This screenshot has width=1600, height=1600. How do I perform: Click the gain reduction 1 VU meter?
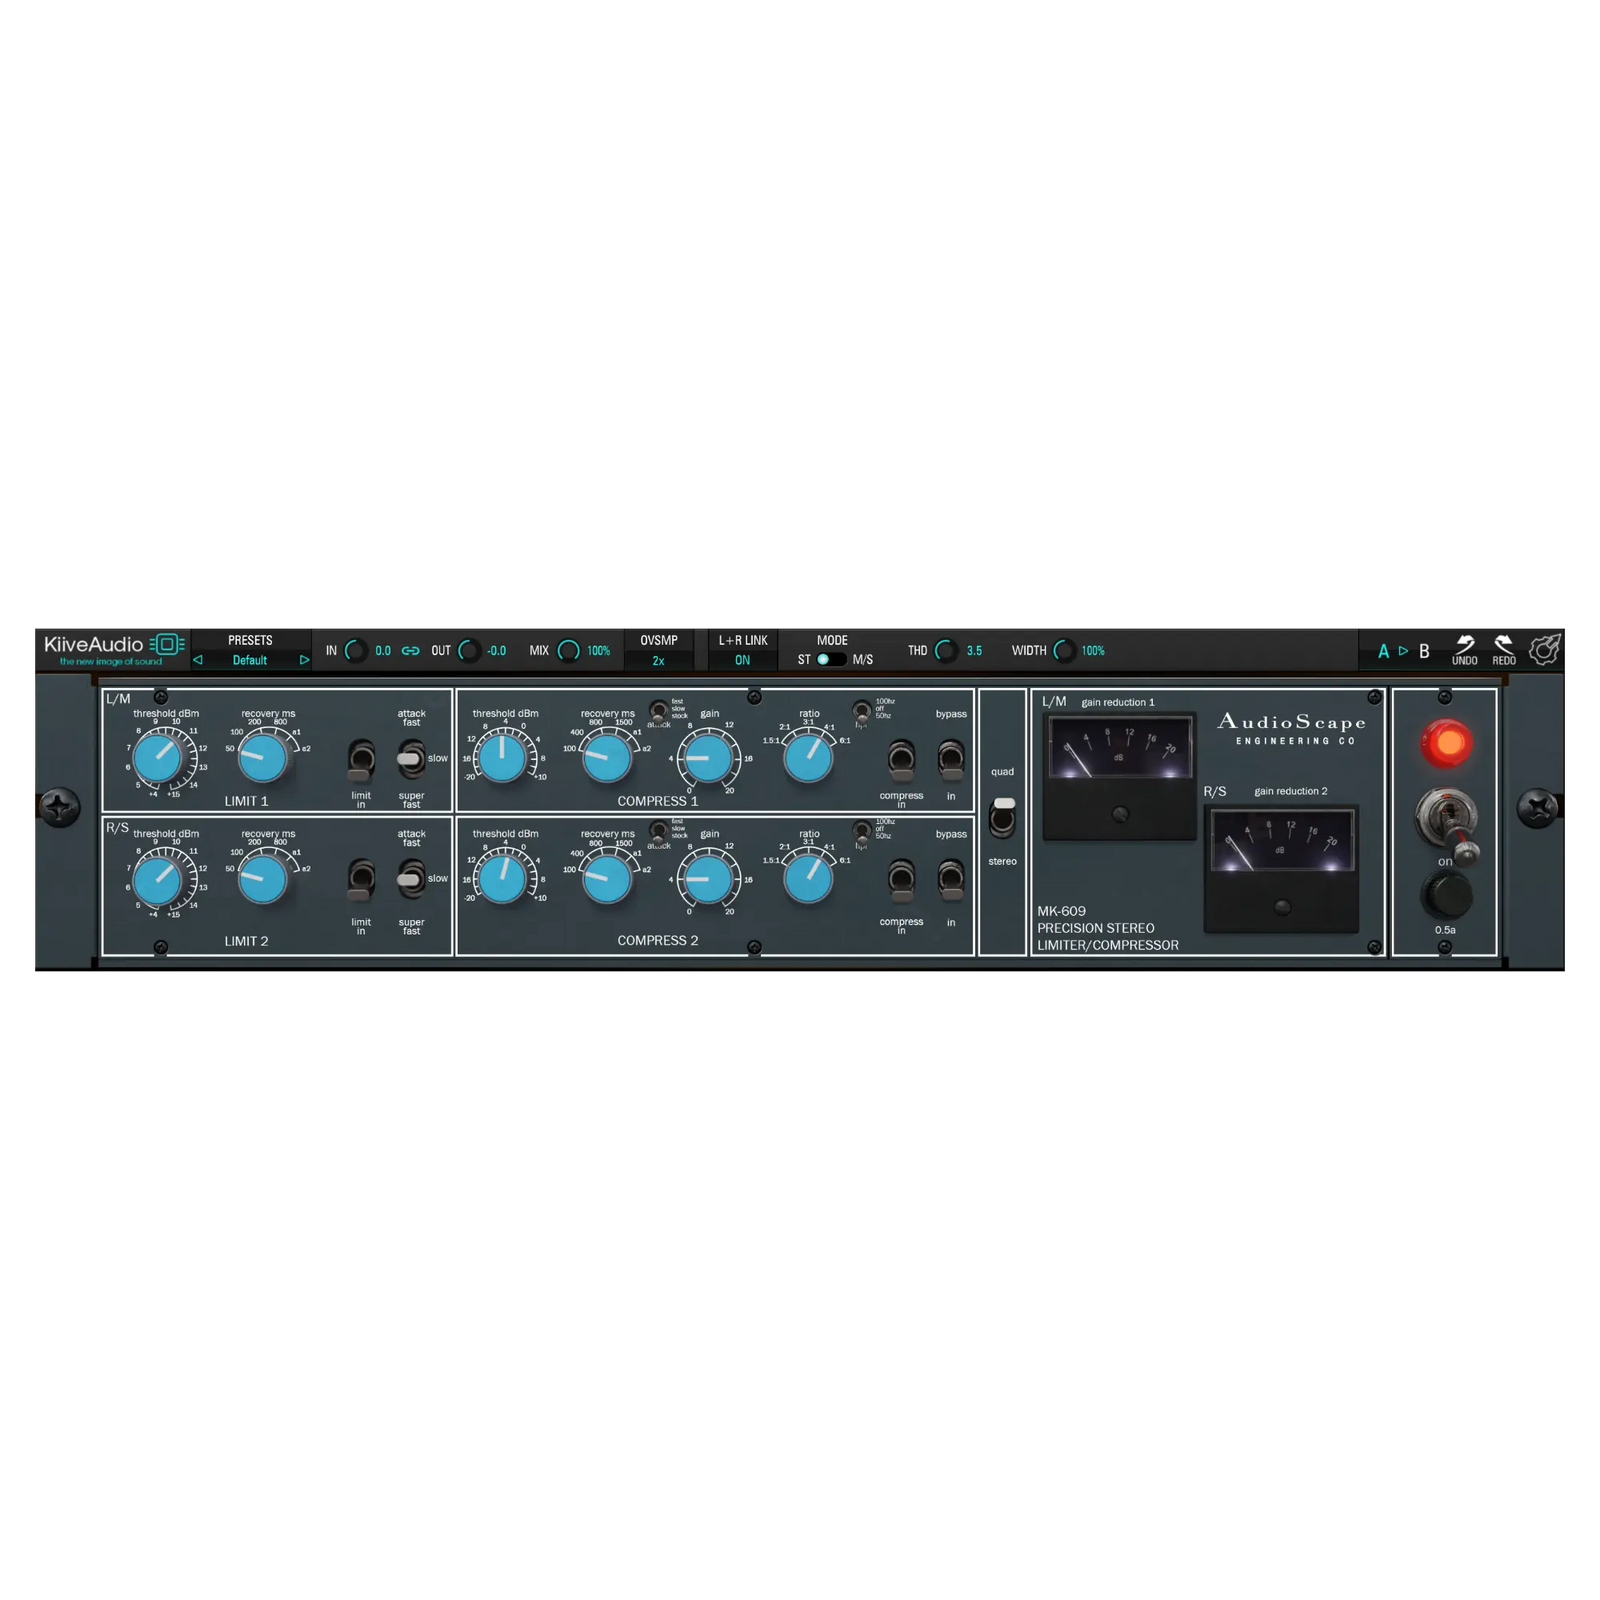tap(1119, 776)
